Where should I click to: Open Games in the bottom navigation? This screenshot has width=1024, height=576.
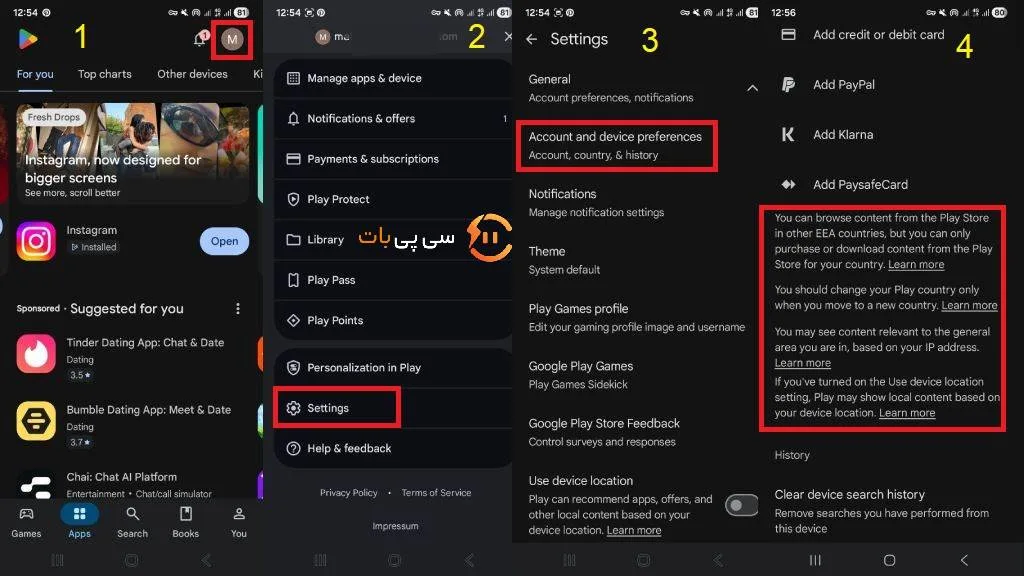(26, 522)
